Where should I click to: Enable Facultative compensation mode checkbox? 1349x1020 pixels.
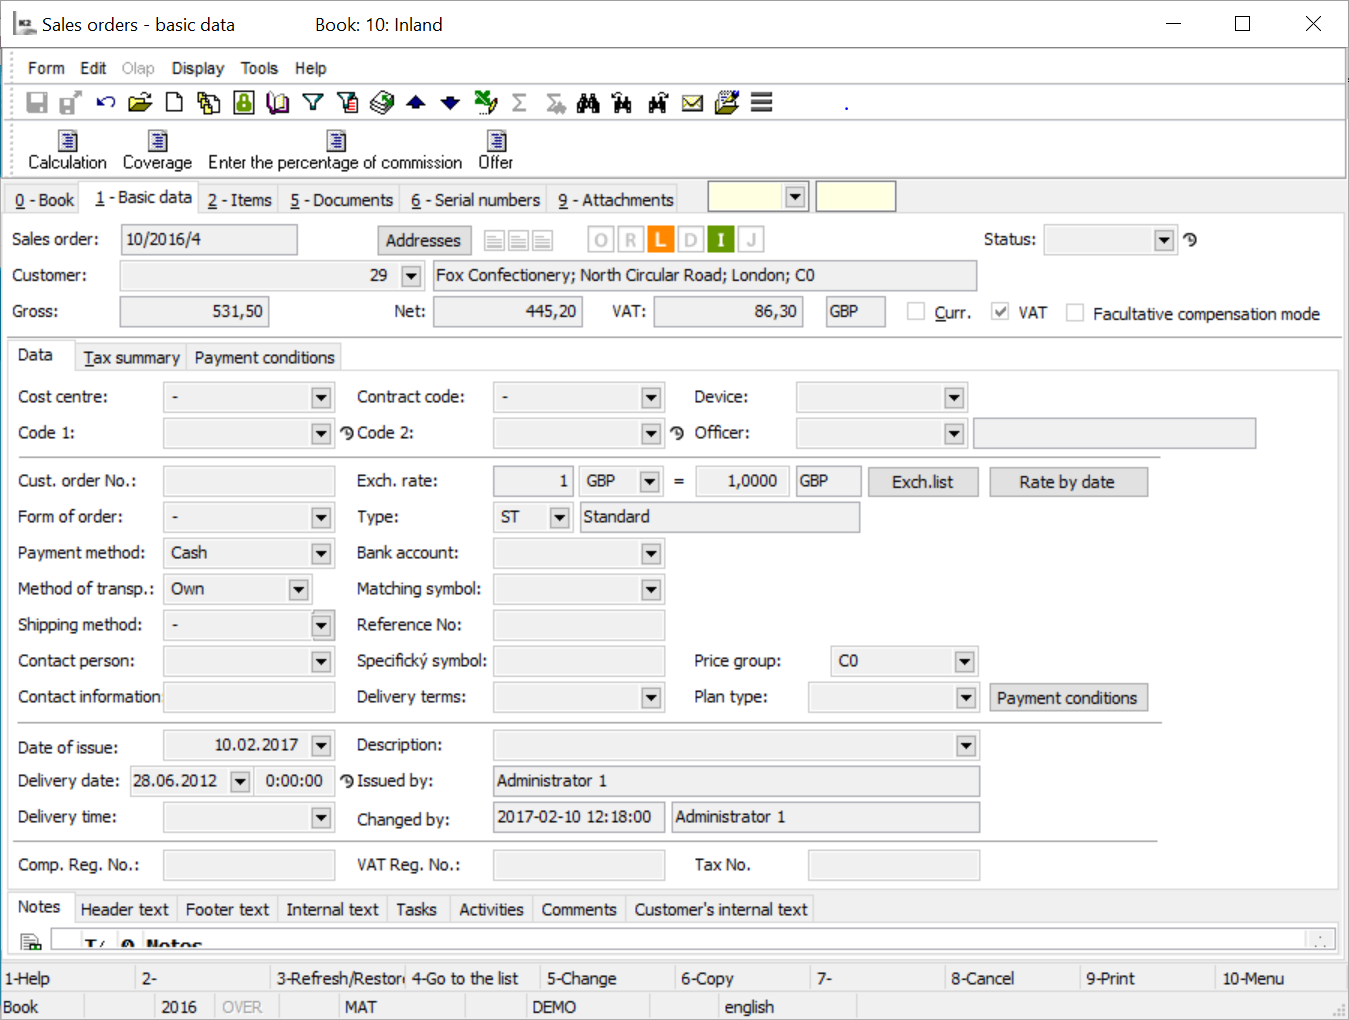pos(1075,313)
